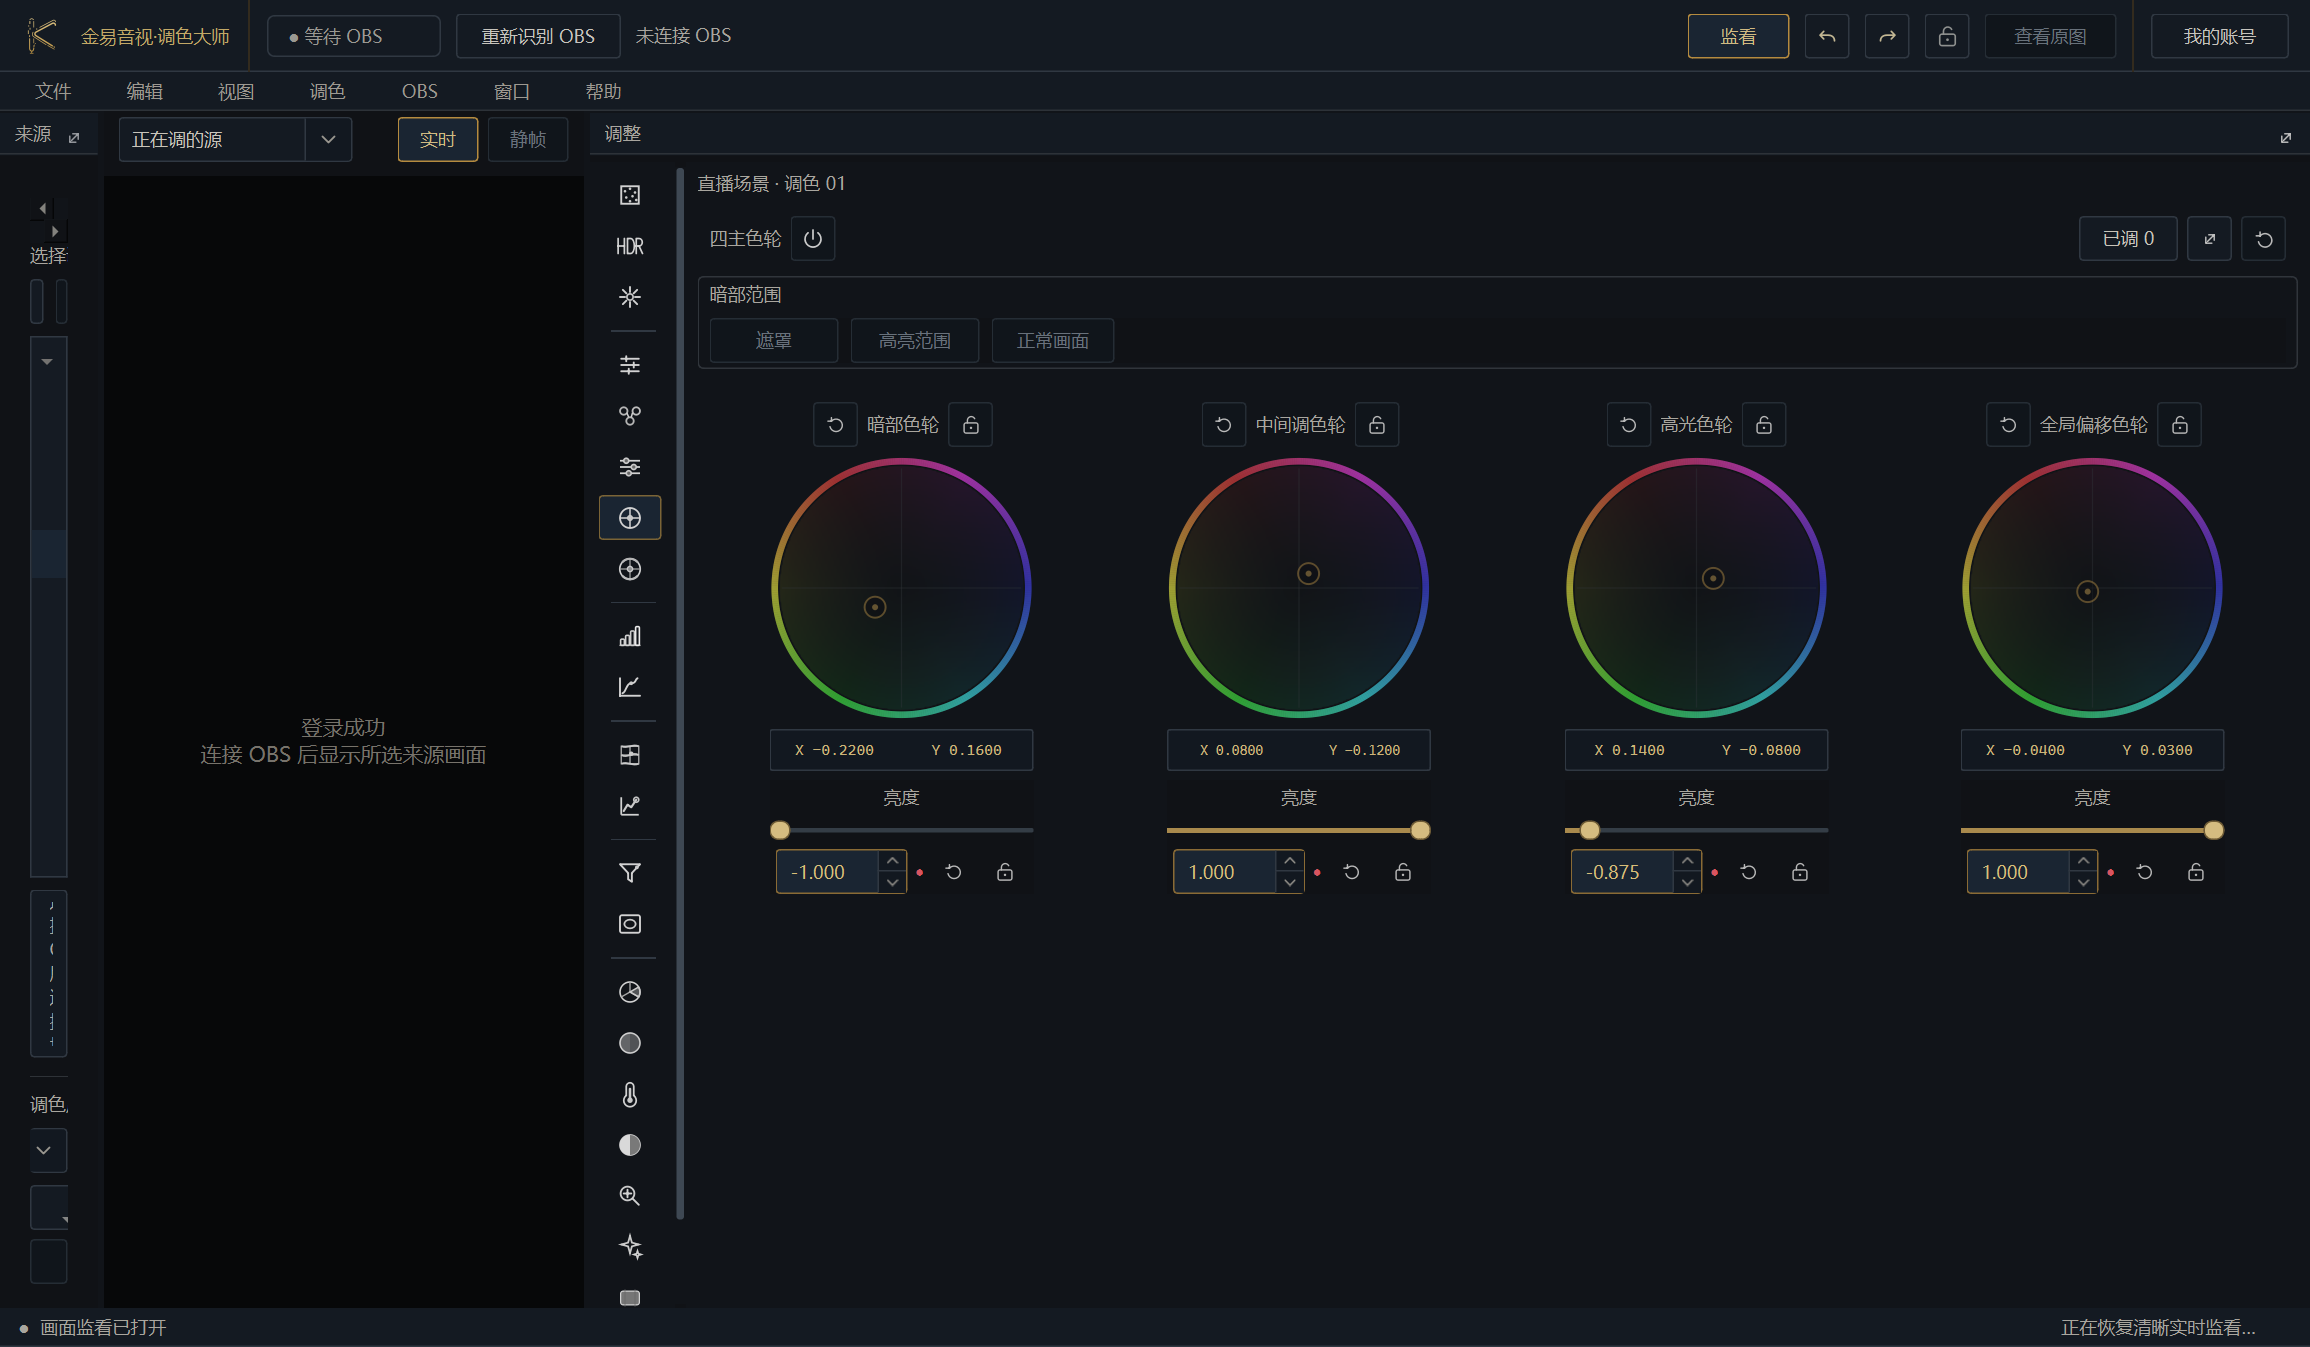Select the dice-like randomize tool icon
The height and width of the screenshot is (1347, 2310).
pyautogui.click(x=630, y=195)
